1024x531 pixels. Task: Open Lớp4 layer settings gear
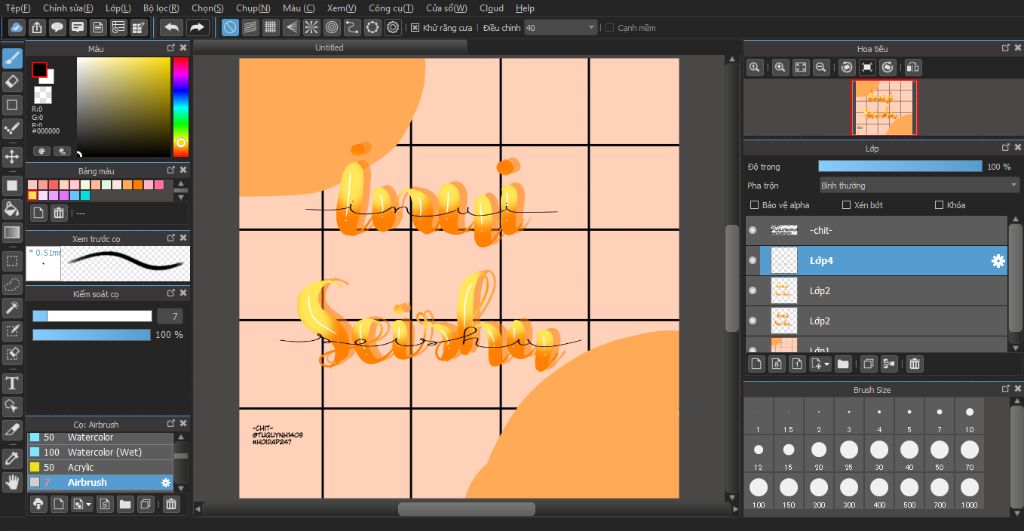click(x=998, y=261)
